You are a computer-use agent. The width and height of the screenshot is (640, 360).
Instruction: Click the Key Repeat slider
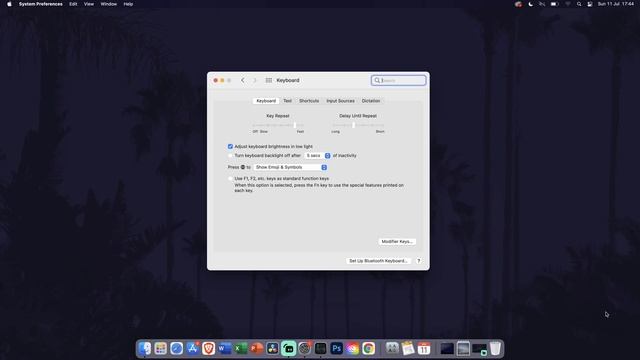[x=278, y=125]
